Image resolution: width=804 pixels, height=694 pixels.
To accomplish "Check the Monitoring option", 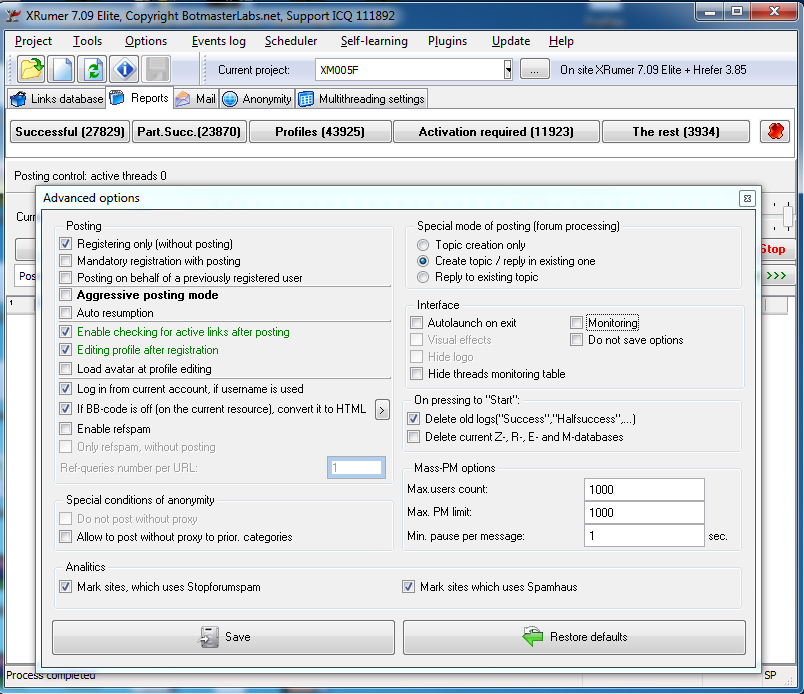I will pyautogui.click(x=576, y=323).
